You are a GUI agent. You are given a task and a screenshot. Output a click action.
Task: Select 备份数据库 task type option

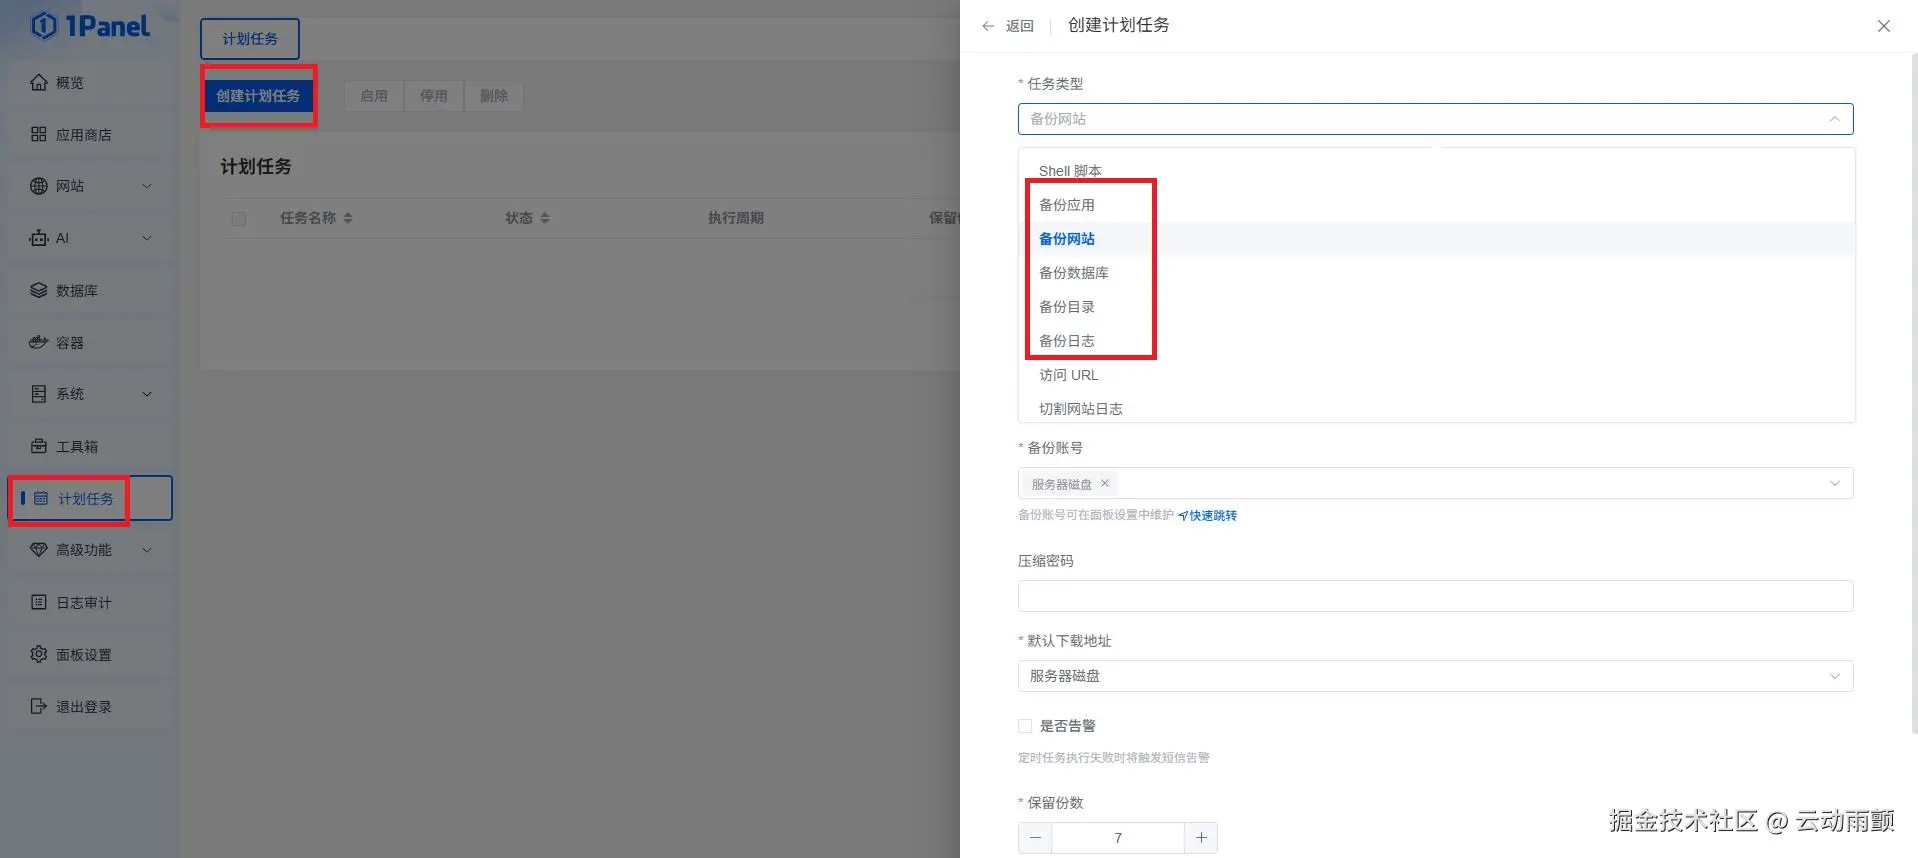[1437, 273]
